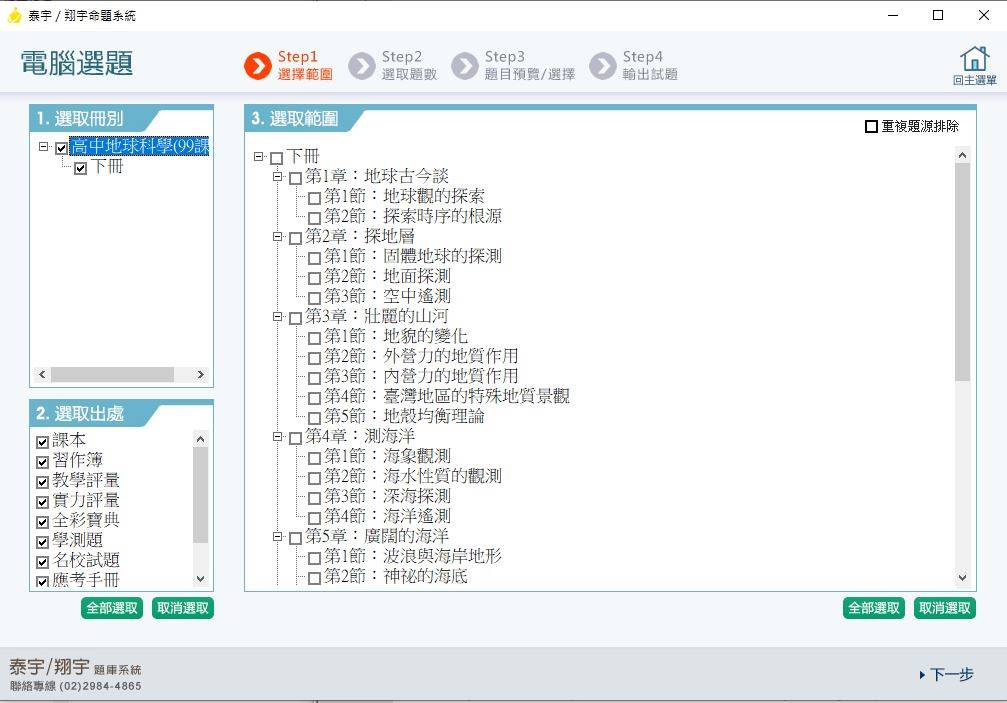This screenshot has height=703, width=1007.
Task: Click the Step1 選擇範圍 arrow icon
Action: click(x=258, y=65)
